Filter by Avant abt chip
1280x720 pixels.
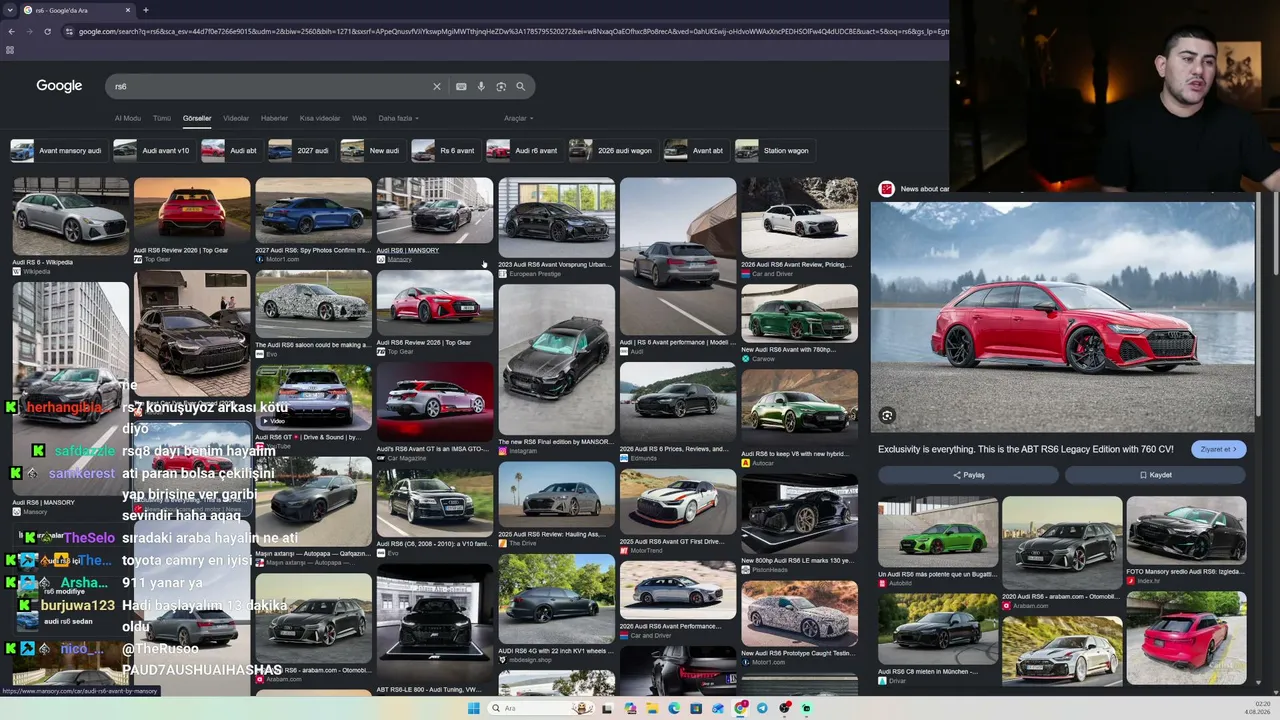[695, 151]
